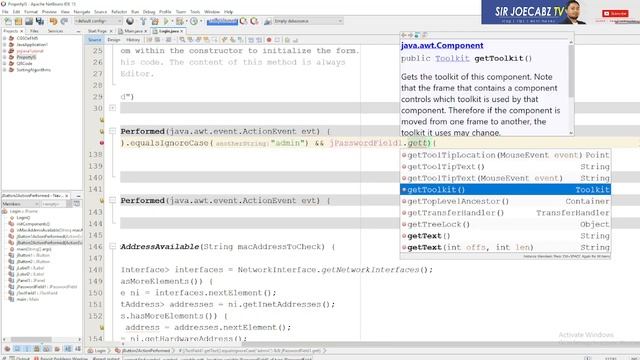Image resolution: width=640 pixels, height=360 pixels.
Task: Click the Build Project hammer icon
Action: [143, 21]
